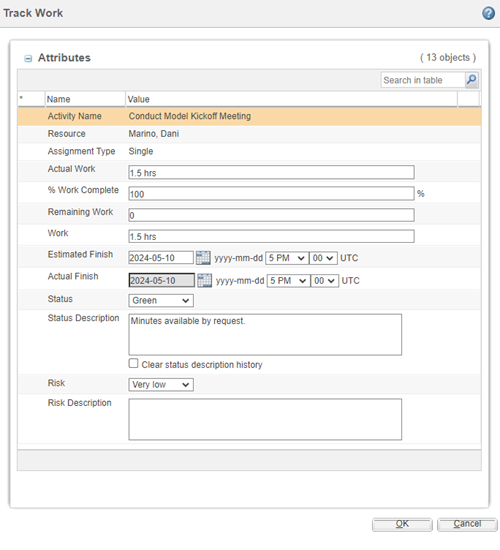Click the Risk Description text area

click(265, 419)
